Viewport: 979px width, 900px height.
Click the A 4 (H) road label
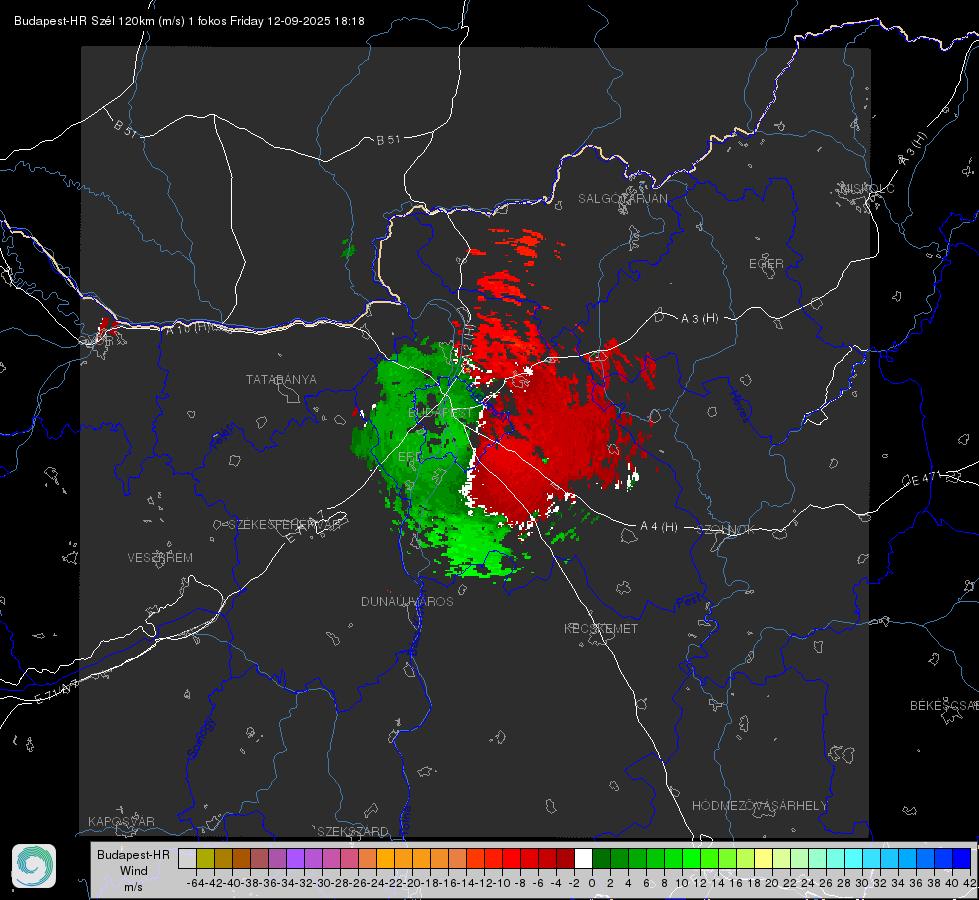(x=659, y=527)
